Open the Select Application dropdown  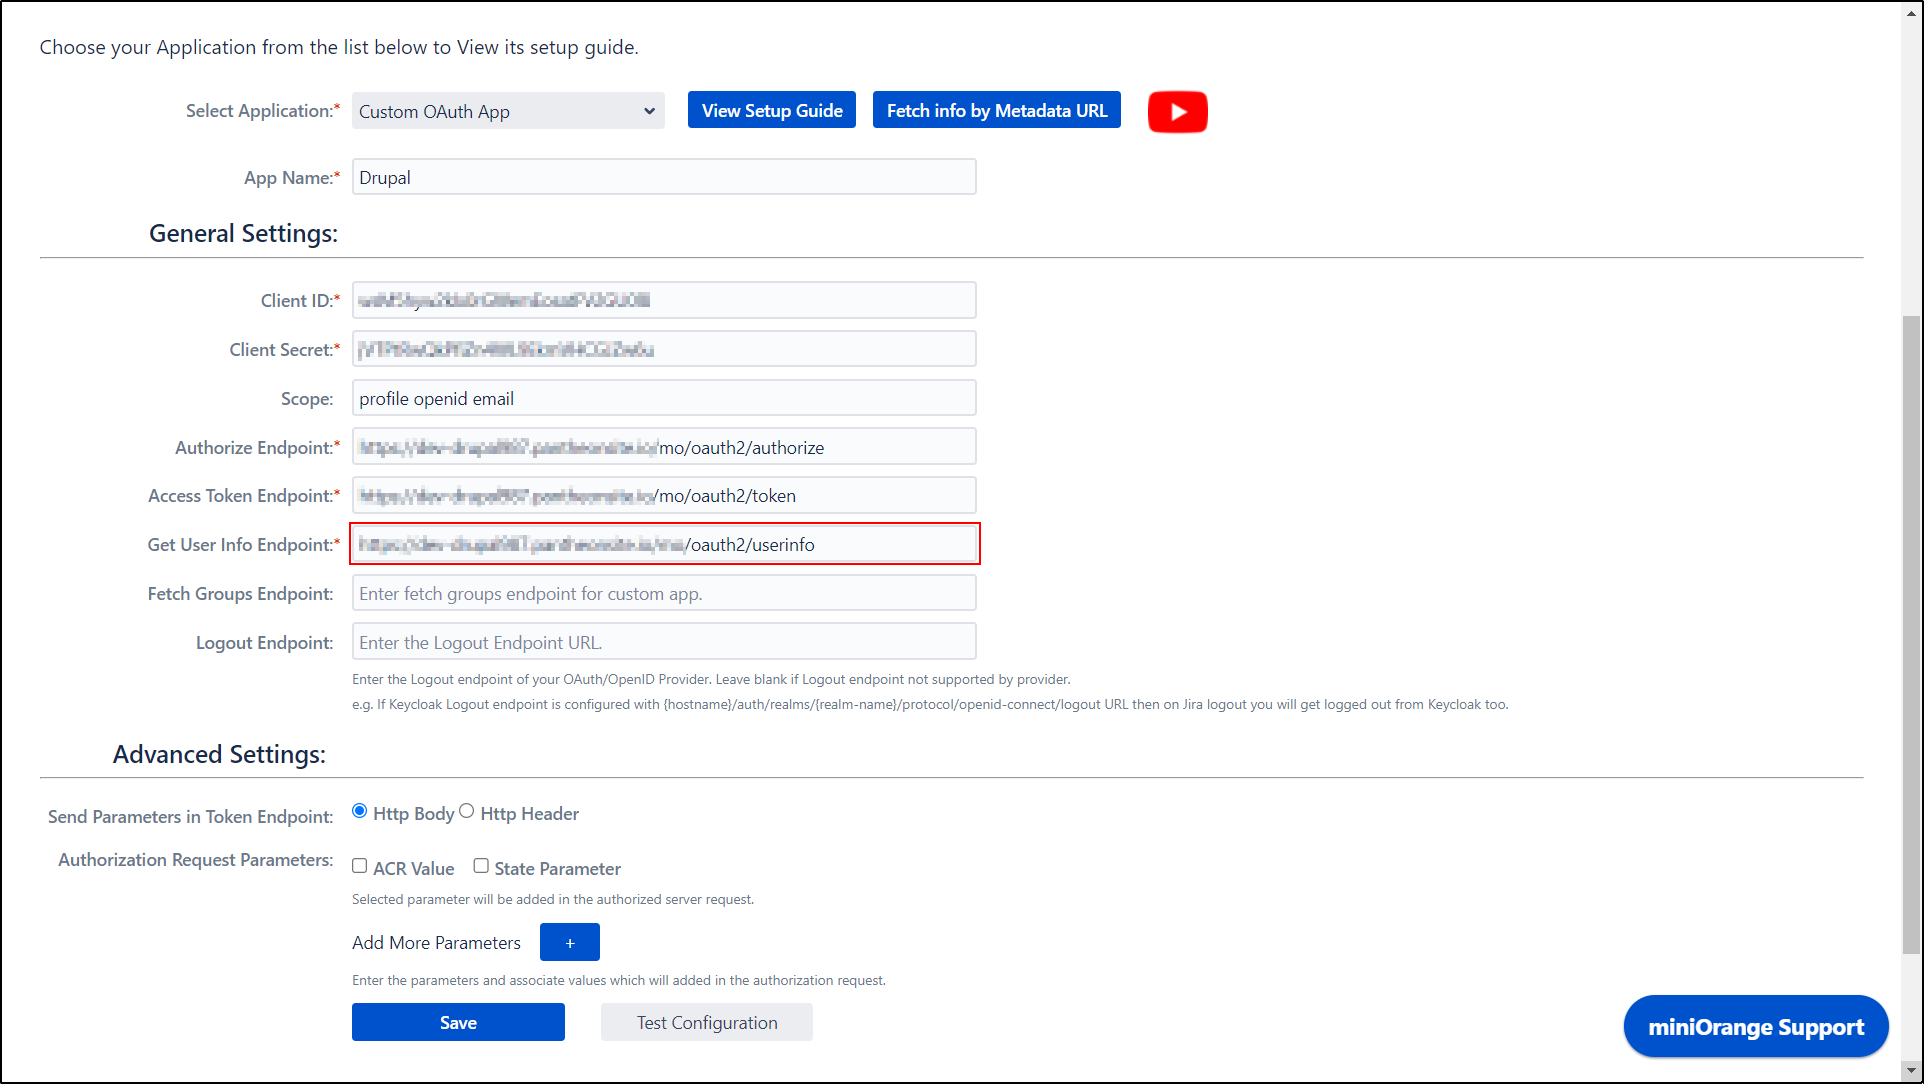(507, 111)
